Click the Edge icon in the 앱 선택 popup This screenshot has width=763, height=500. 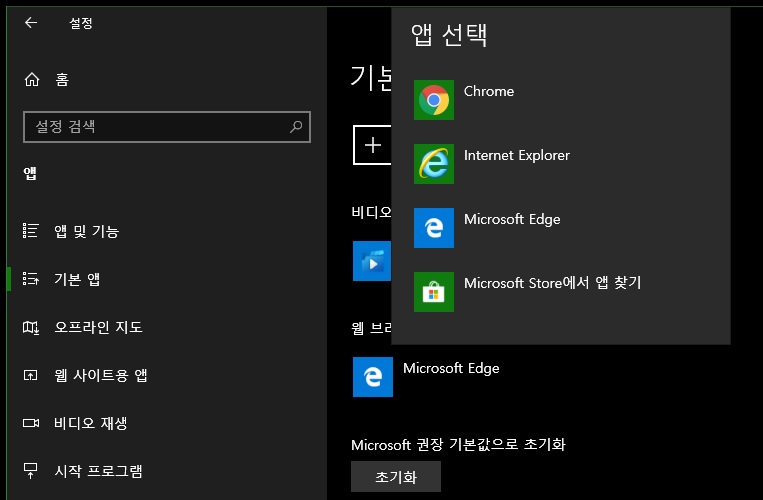click(x=434, y=228)
